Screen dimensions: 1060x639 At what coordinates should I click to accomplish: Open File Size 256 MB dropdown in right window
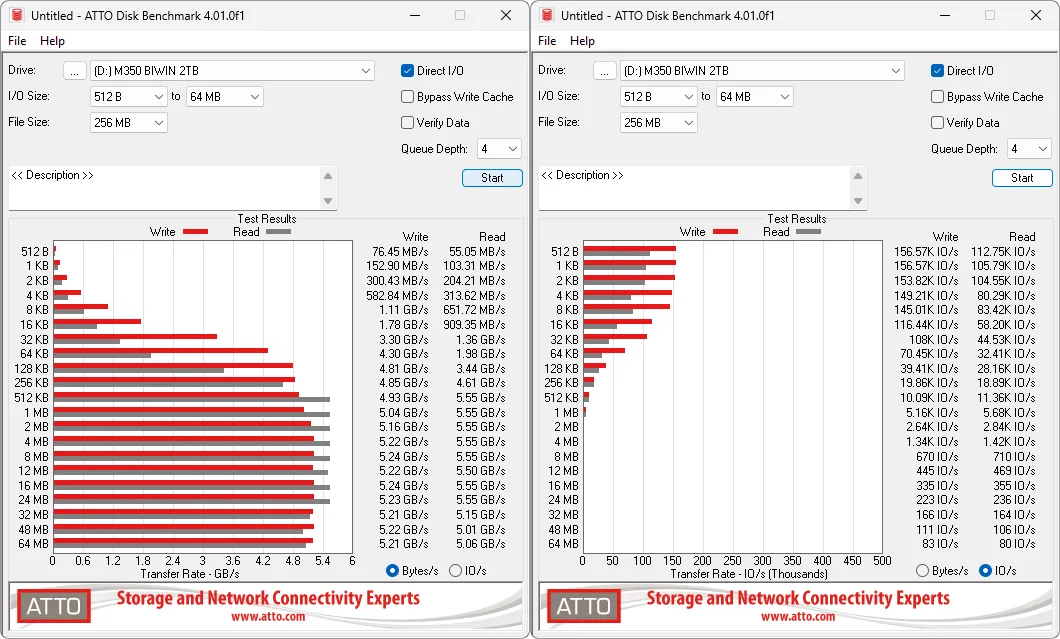point(658,122)
